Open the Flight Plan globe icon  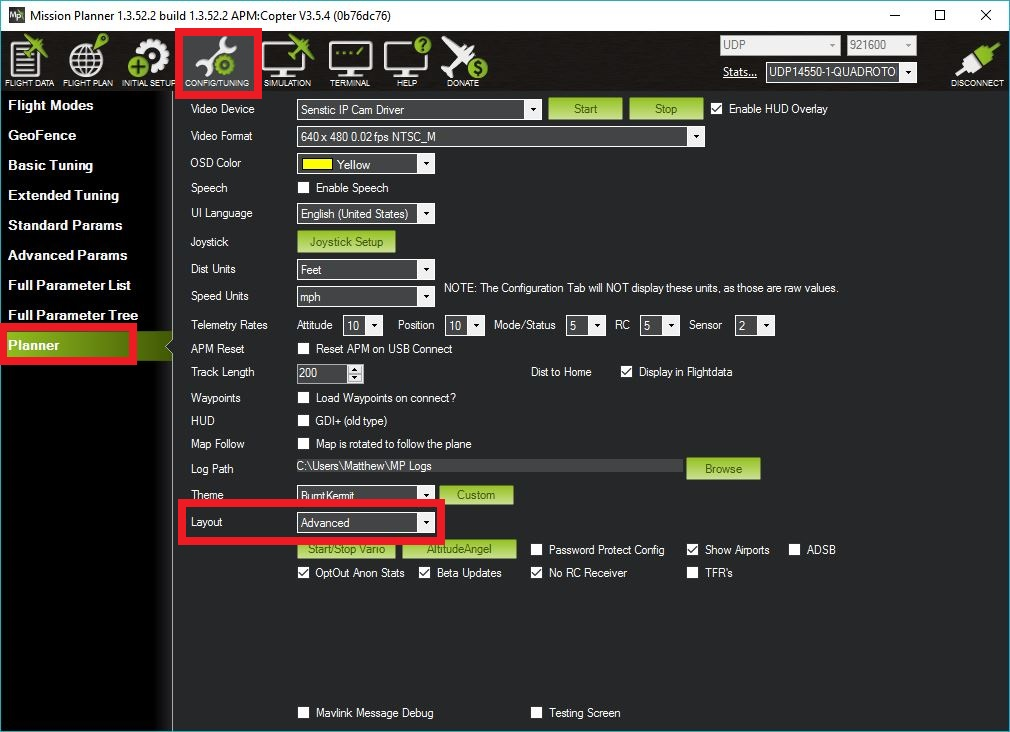pos(88,61)
